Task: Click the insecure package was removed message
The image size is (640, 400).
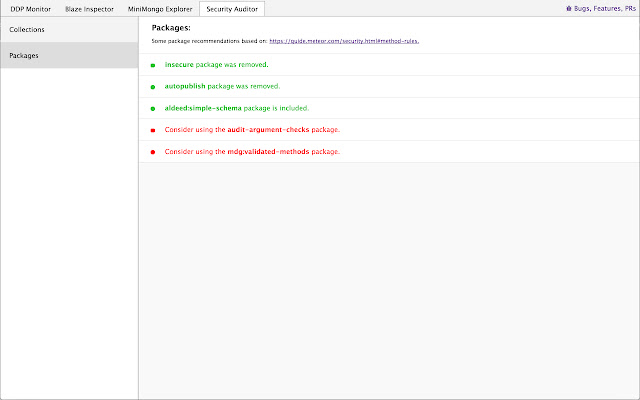Action: click(216, 64)
